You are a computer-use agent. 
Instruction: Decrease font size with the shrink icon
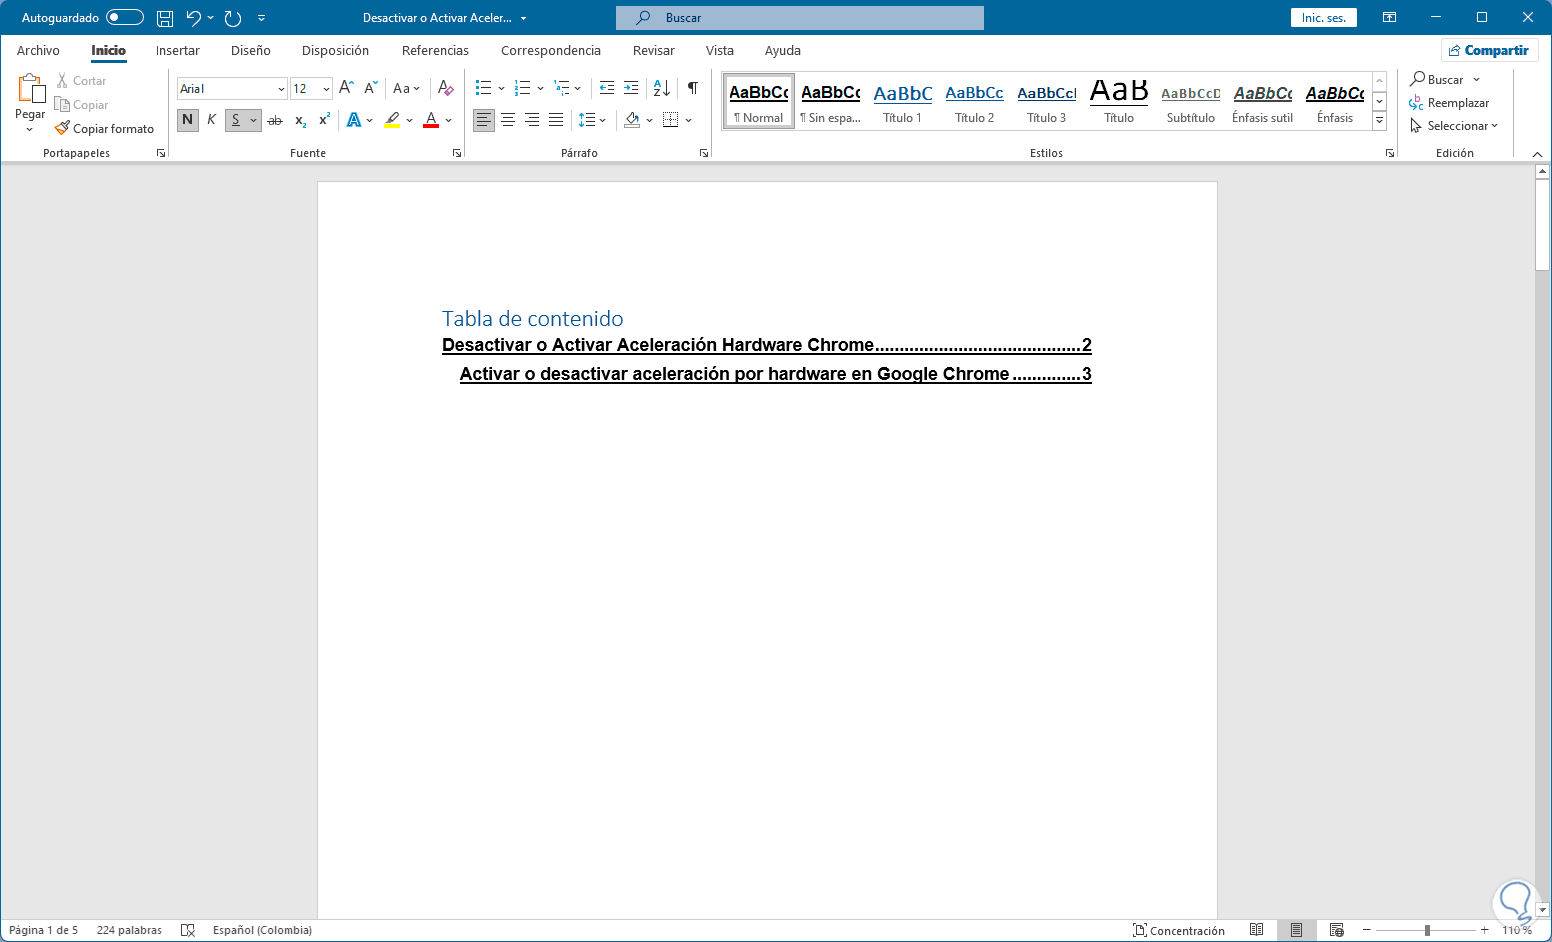pos(370,88)
